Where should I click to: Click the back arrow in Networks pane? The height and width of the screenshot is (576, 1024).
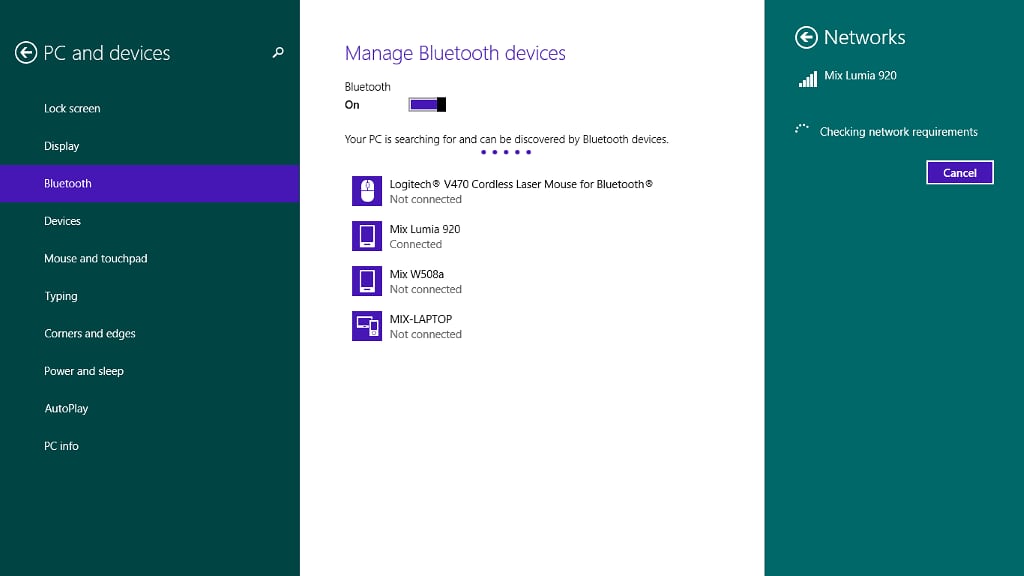point(806,37)
